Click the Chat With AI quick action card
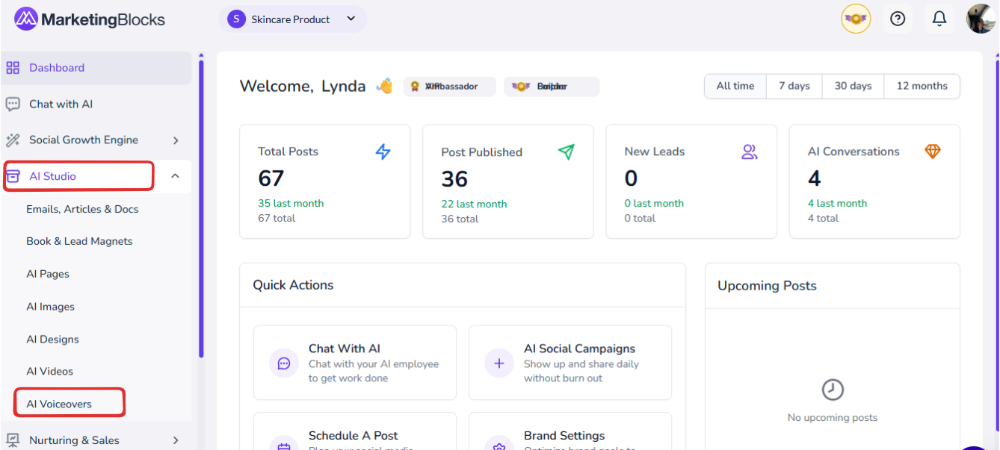Viewport: 1000px width, 450px height. pyautogui.click(x=355, y=363)
